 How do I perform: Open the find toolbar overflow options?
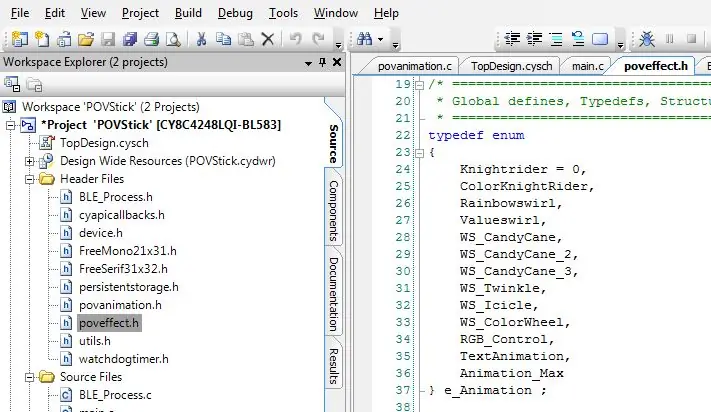tap(395, 44)
